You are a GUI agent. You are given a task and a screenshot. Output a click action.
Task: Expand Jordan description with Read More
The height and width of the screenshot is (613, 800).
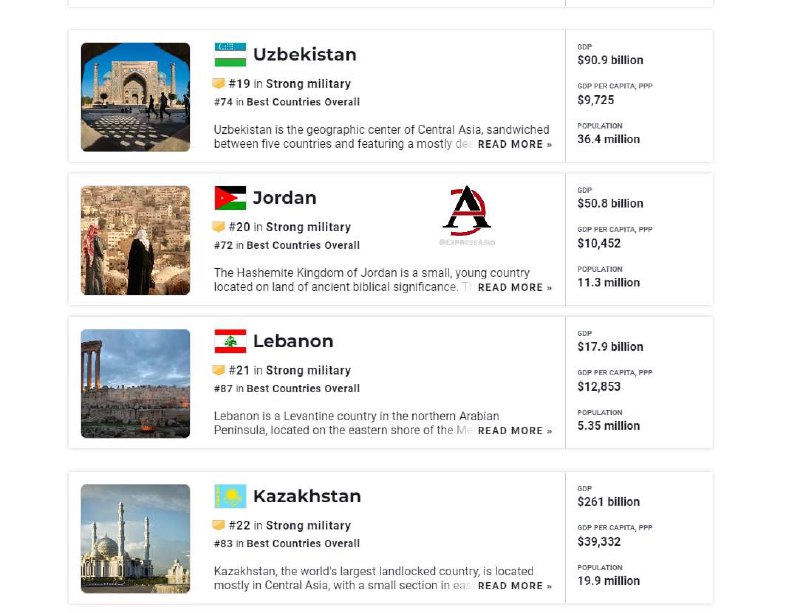515,288
